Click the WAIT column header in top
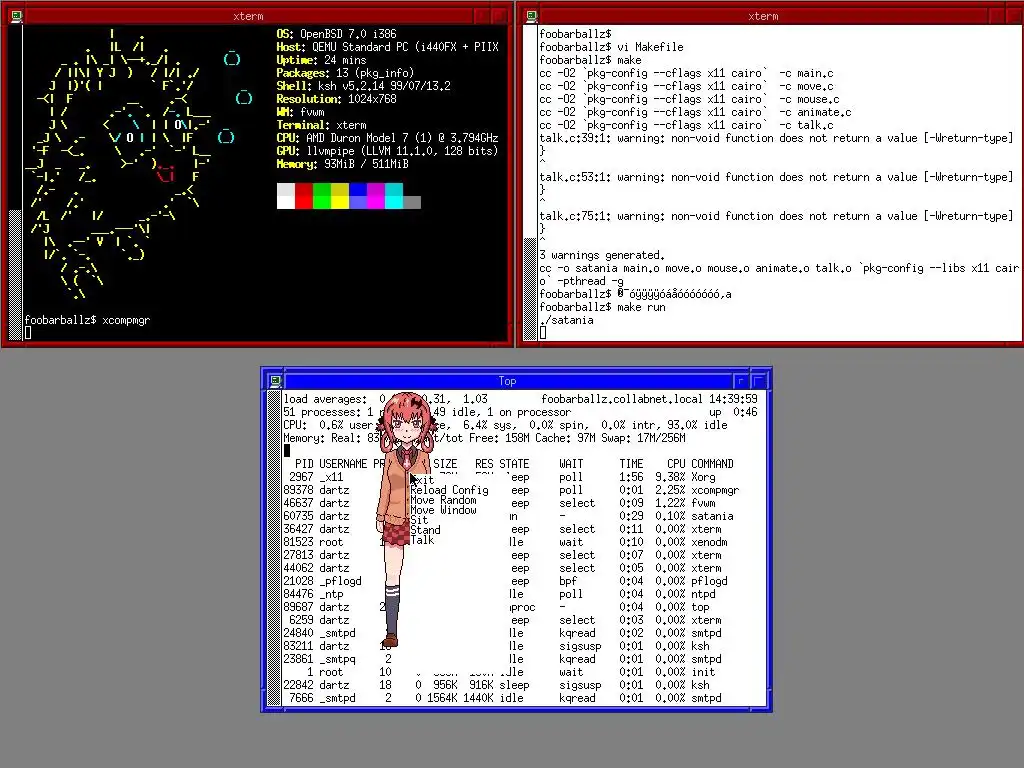Viewport: 1024px width, 768px height. 571,464
